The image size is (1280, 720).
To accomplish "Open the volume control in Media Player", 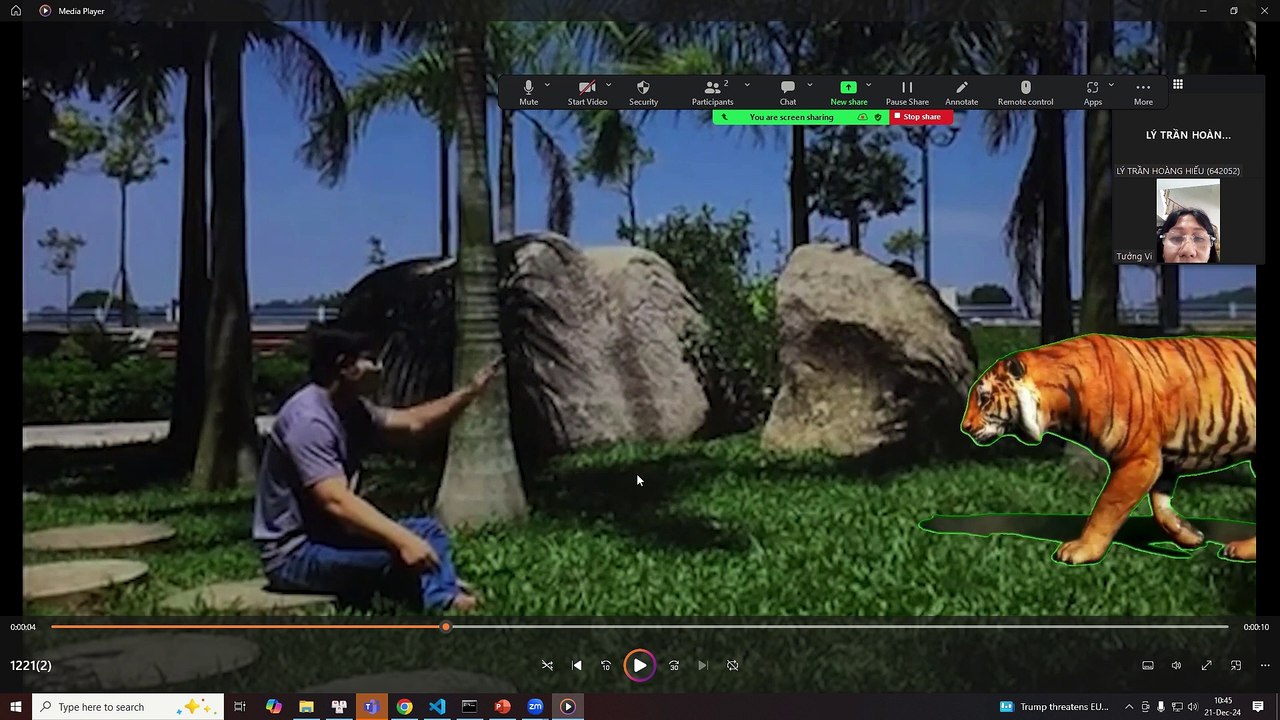I will (x=1177, y=665).
